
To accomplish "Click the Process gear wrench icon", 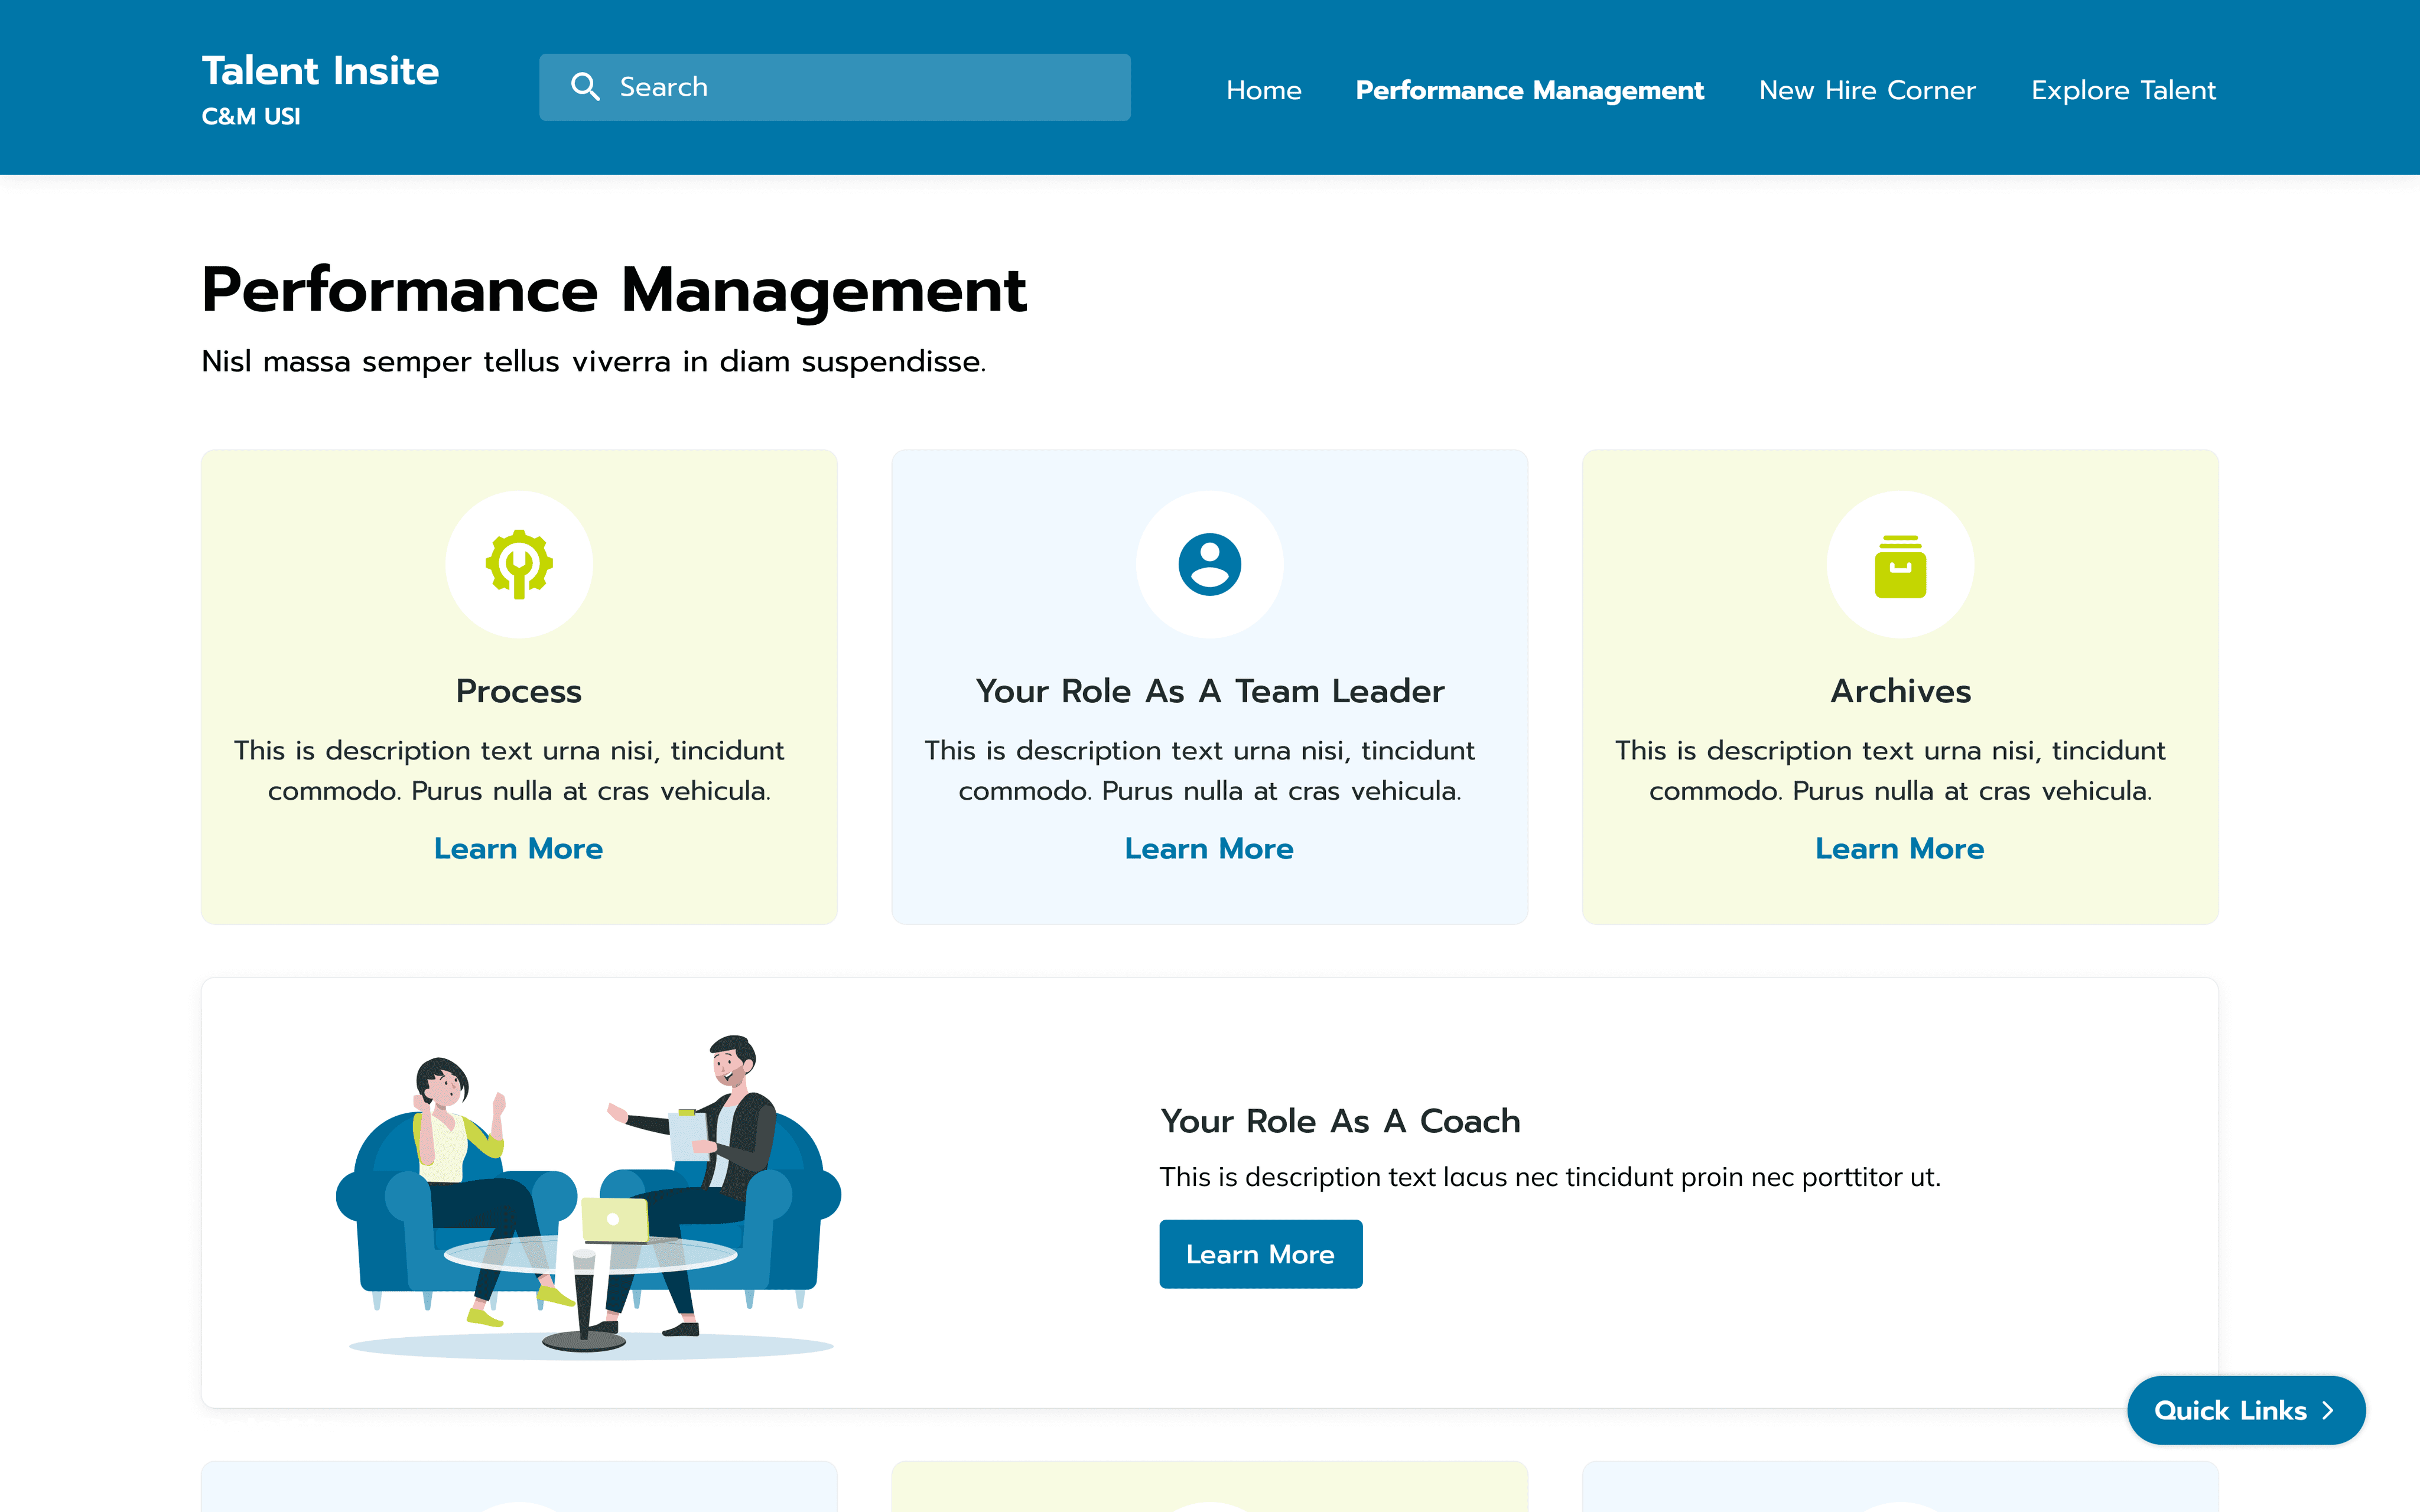I will pos(519,564).
